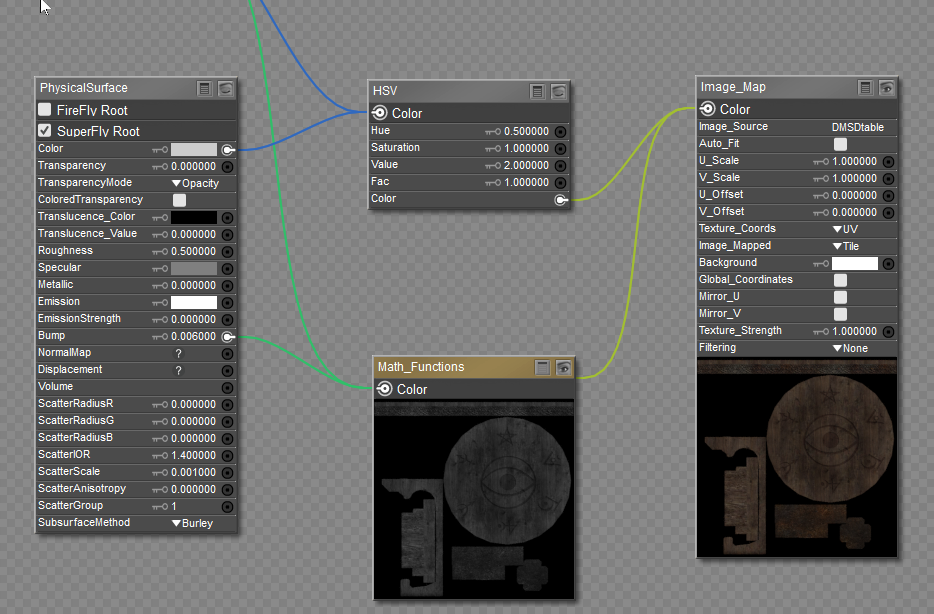Viewport: 934px width, 614px height.
Task: Toggle the Auto_Fit checkbox
Action: click(840, 144)
